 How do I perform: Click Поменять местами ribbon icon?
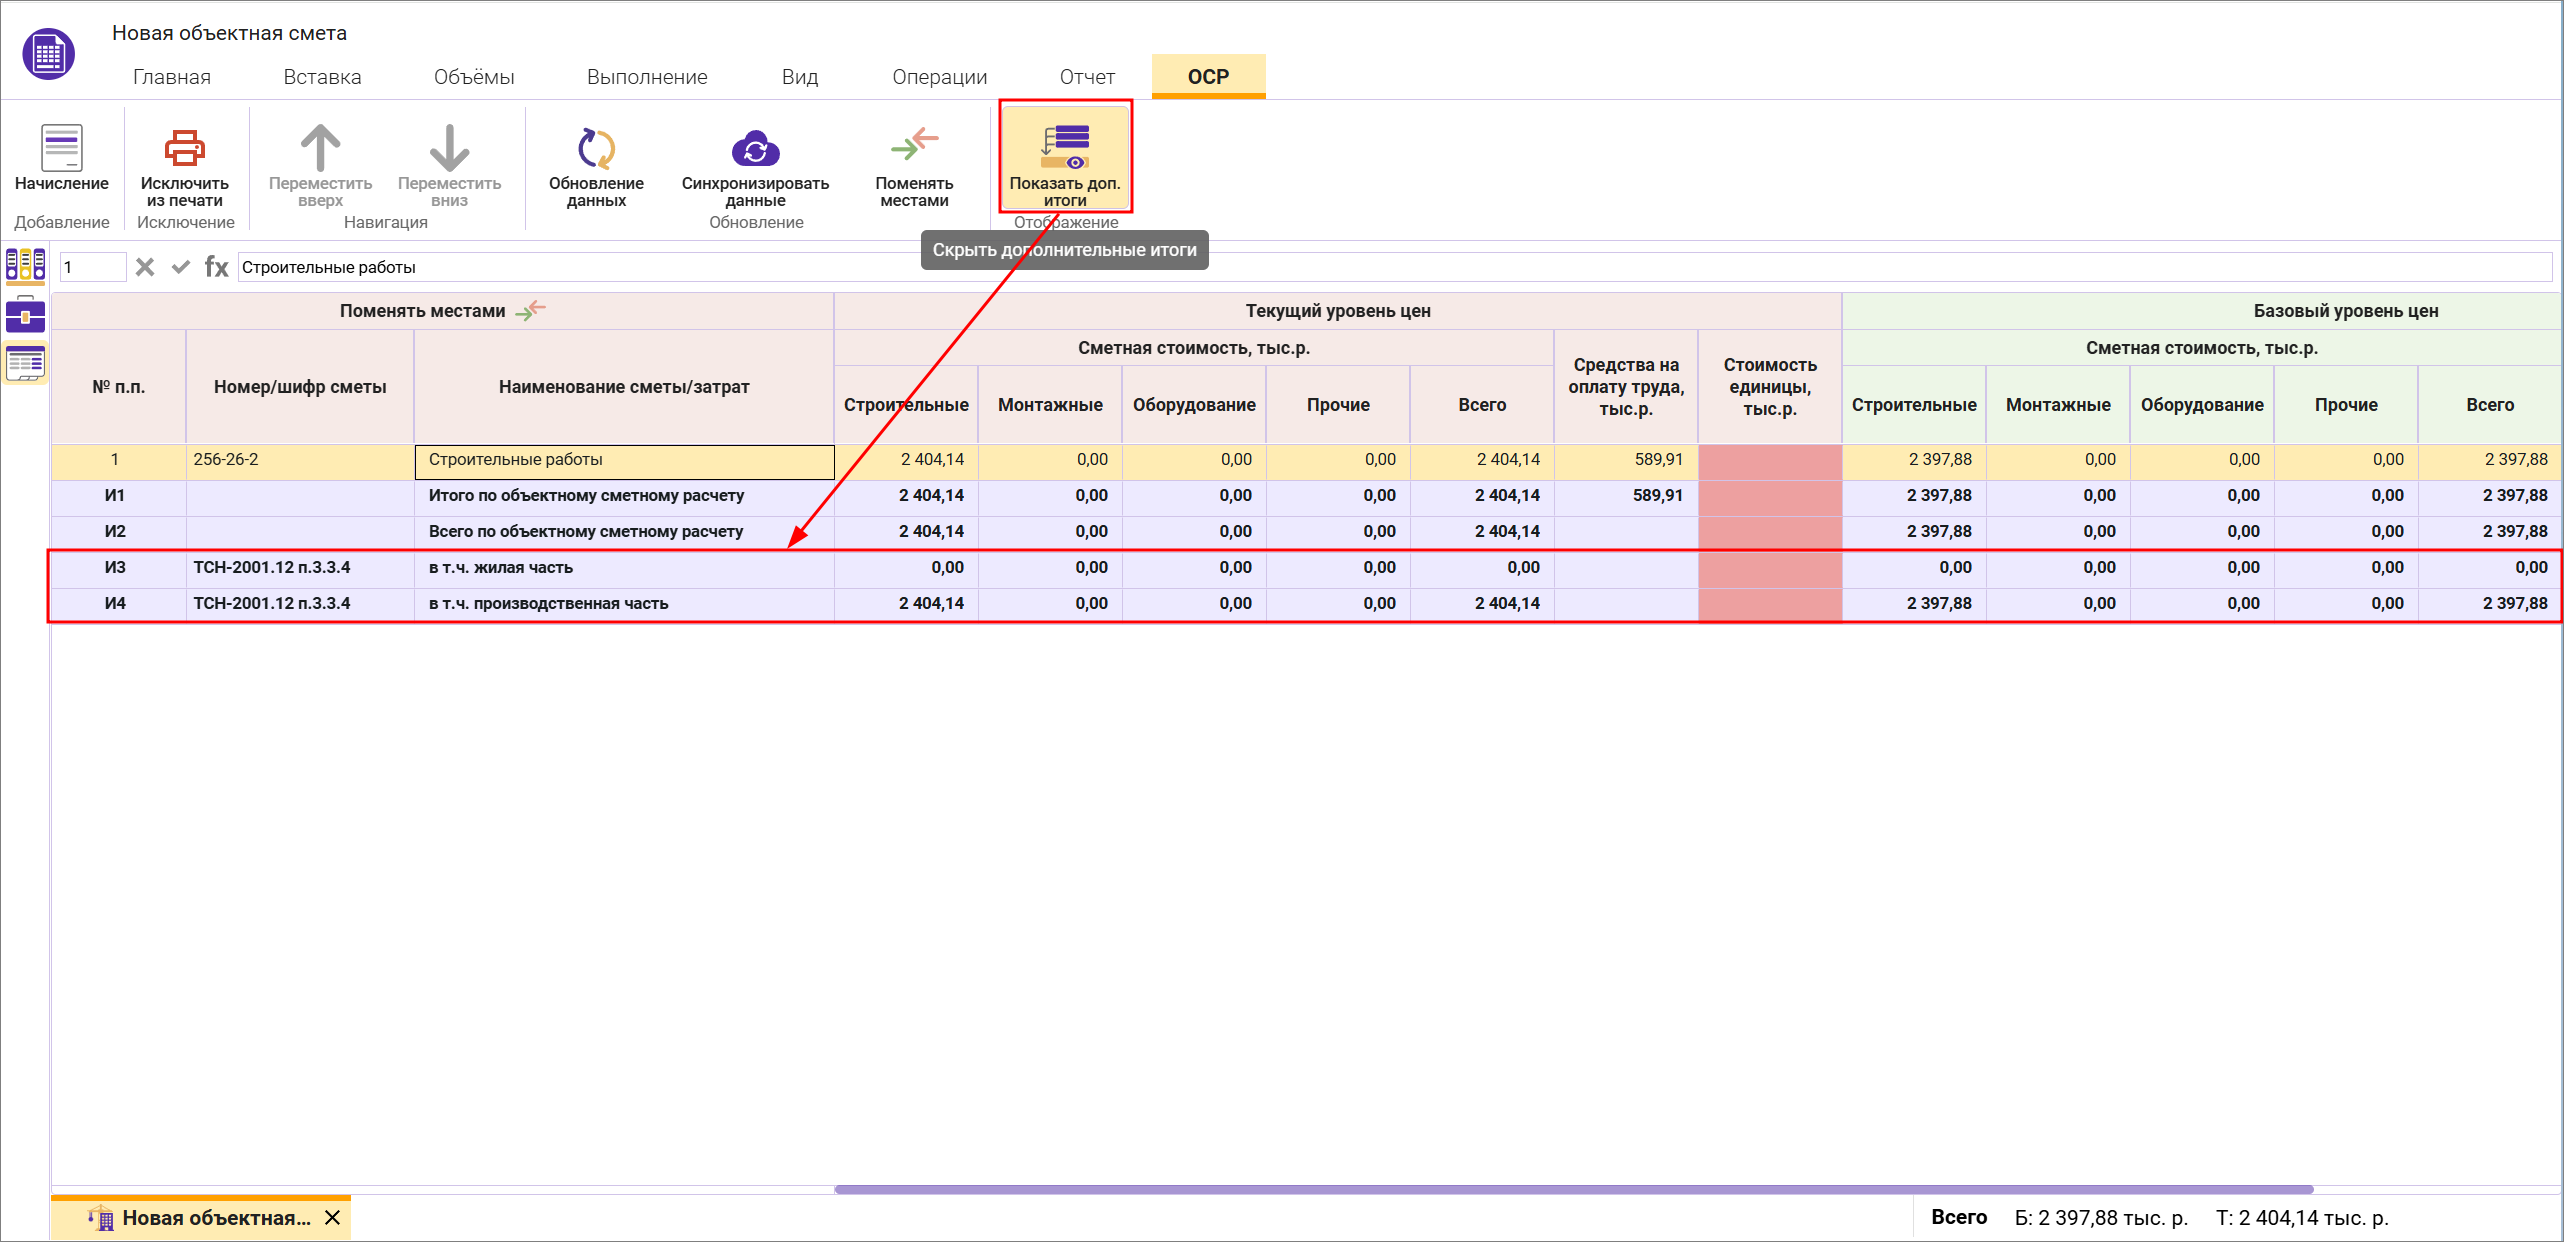tap(914, 146)
